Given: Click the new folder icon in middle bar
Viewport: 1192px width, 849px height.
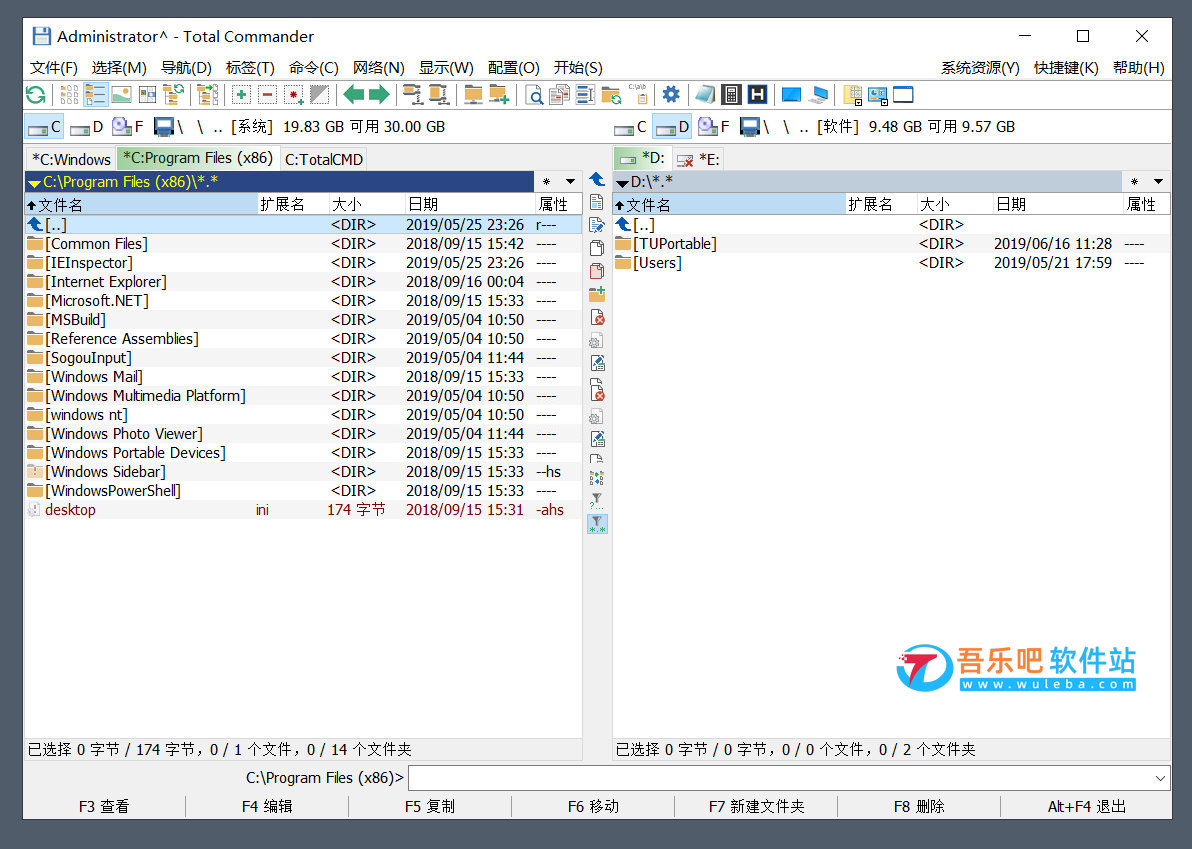Looking at the screenshot, I should [x=597, y=294].
